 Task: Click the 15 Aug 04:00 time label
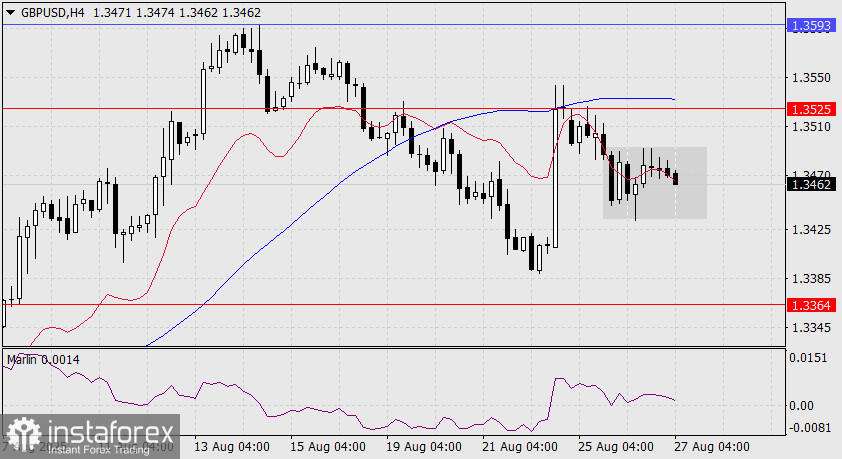pyautogui.click(x=328, y=447)
